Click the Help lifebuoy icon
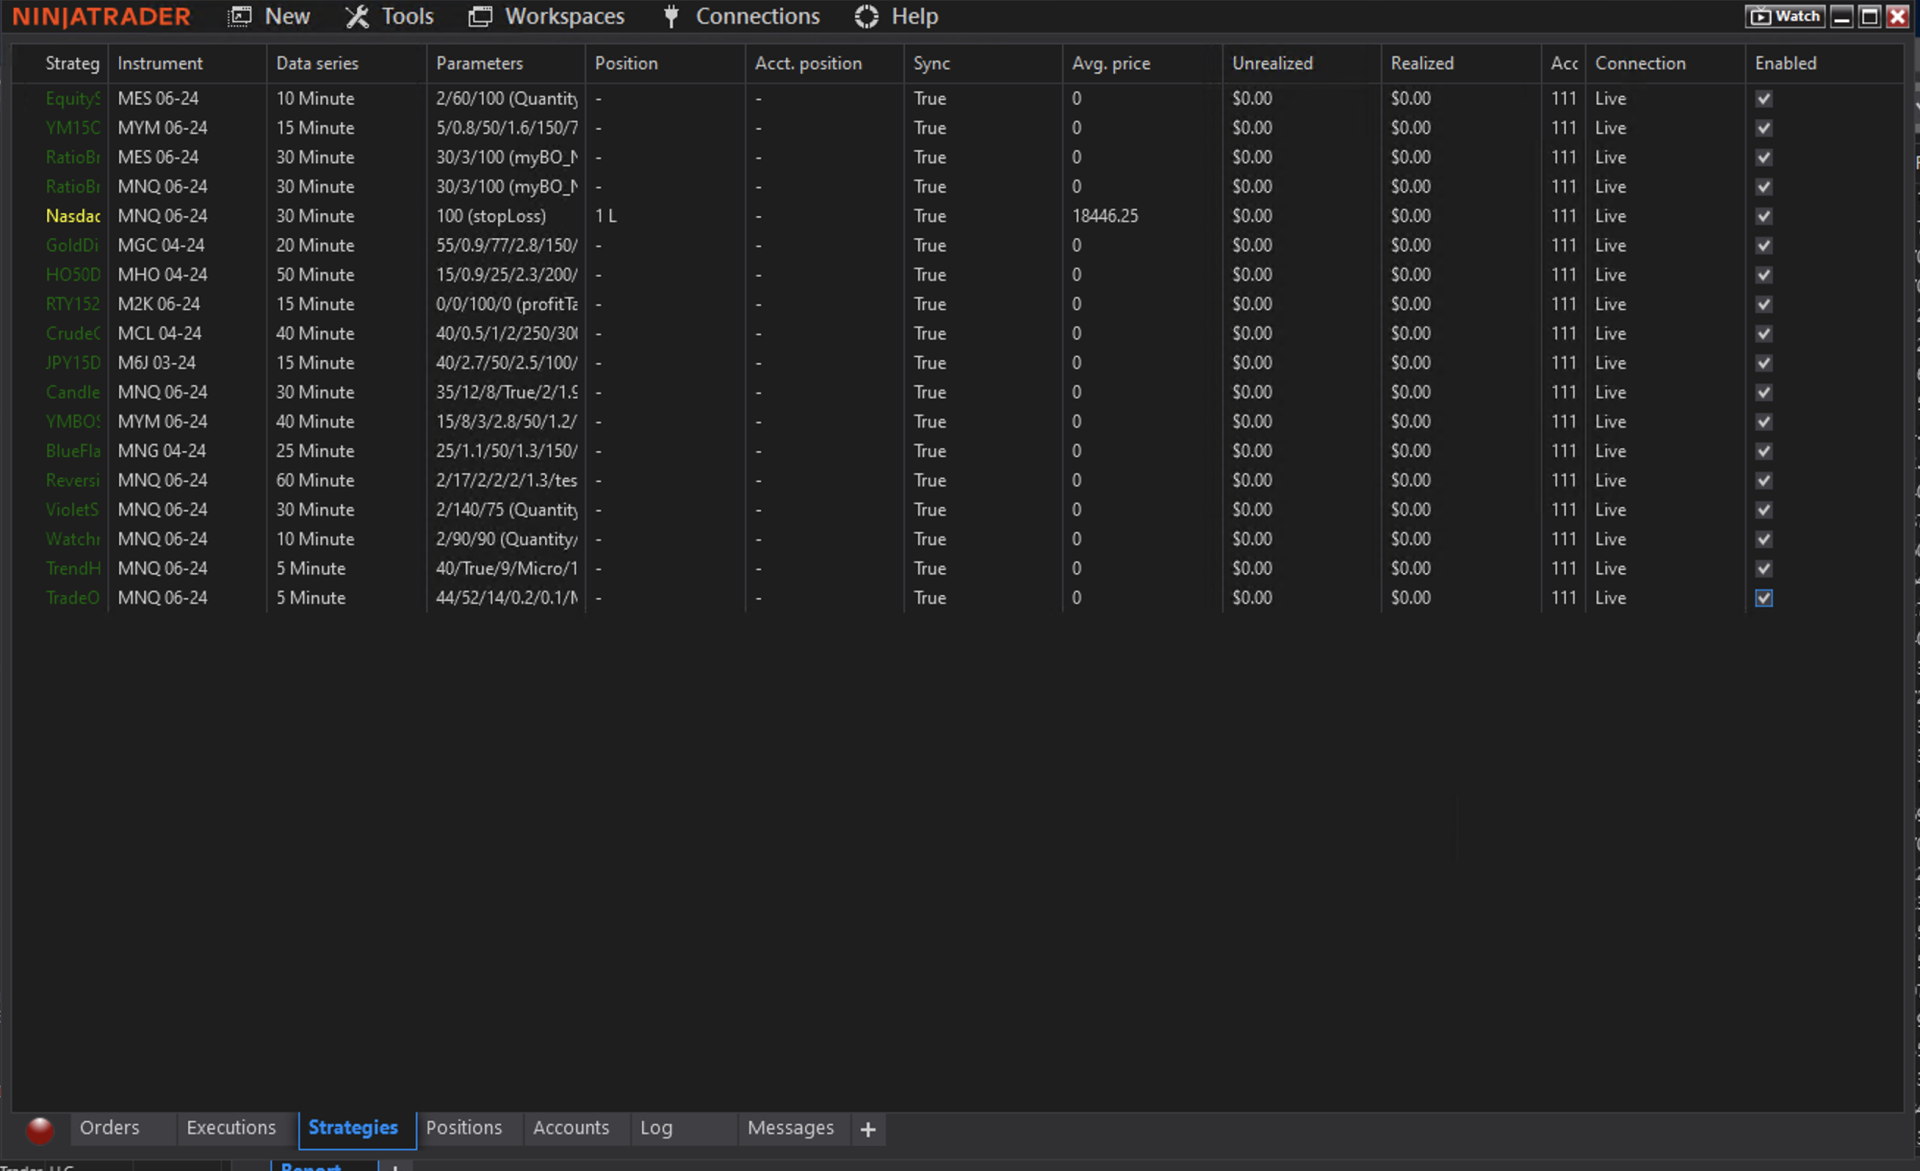This screenshot has width=1920, height=1171. (x=866, y=16)
